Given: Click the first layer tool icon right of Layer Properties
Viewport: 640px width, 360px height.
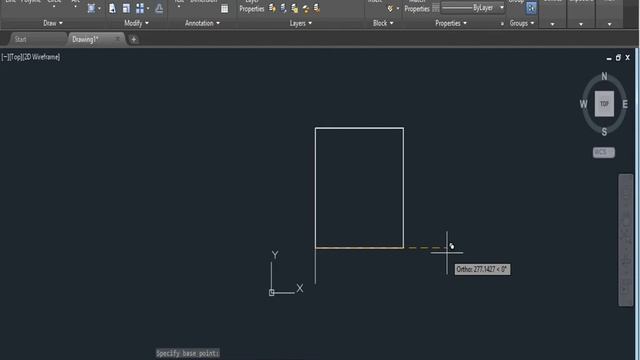Looking at the screenshot, I should point(272,8).
